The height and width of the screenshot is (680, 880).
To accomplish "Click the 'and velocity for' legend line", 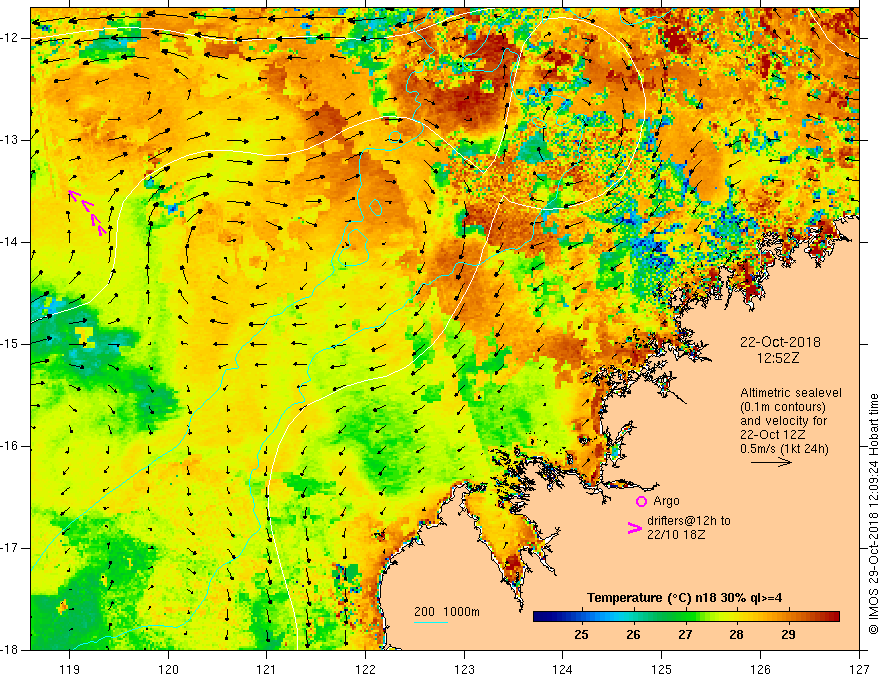I will 783,421.
